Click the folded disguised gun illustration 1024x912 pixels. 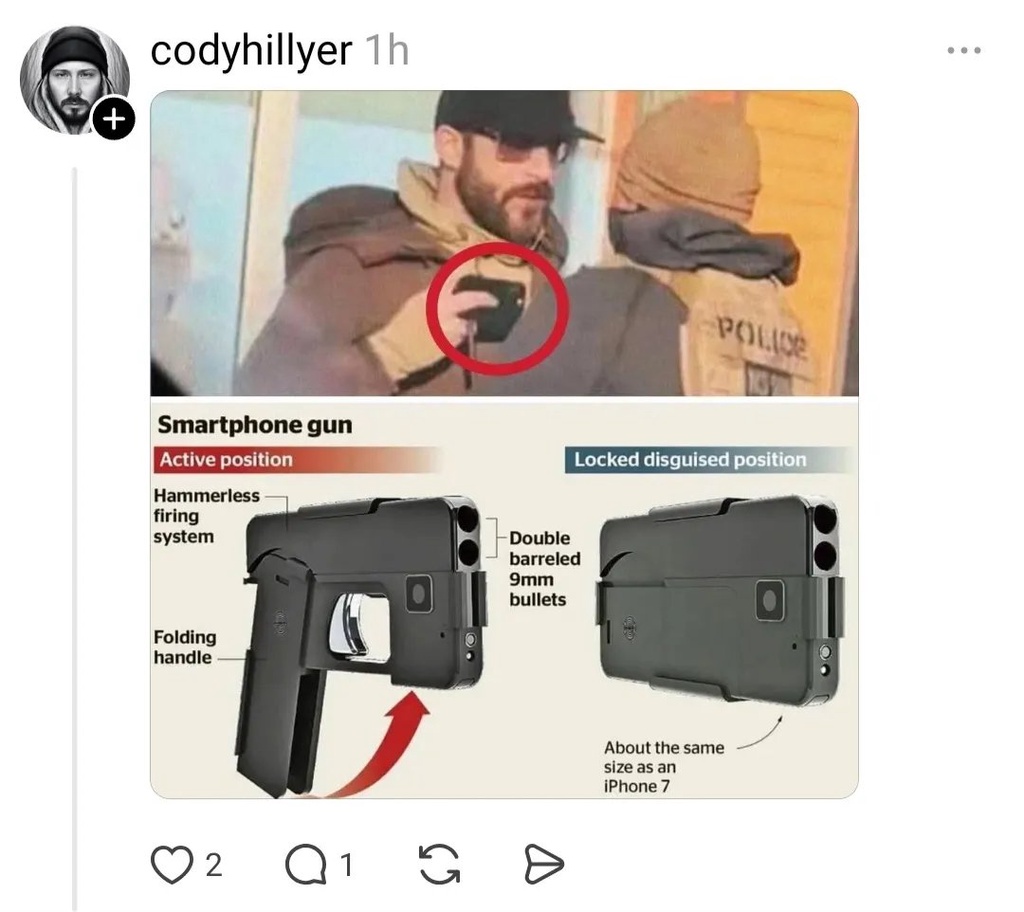click(720, 599)
